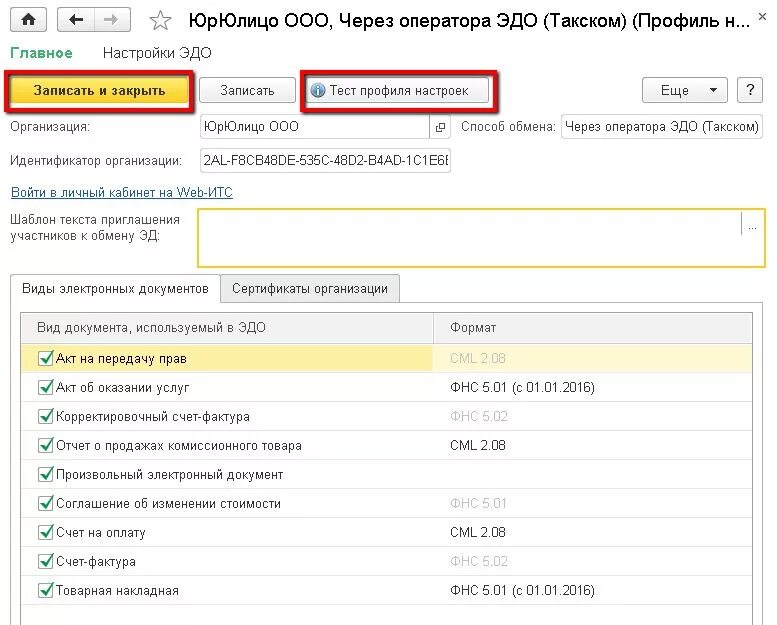Click the Записать и закрыть button
The height and width of the screenshot is (625, 777).
tap(99, 91)
